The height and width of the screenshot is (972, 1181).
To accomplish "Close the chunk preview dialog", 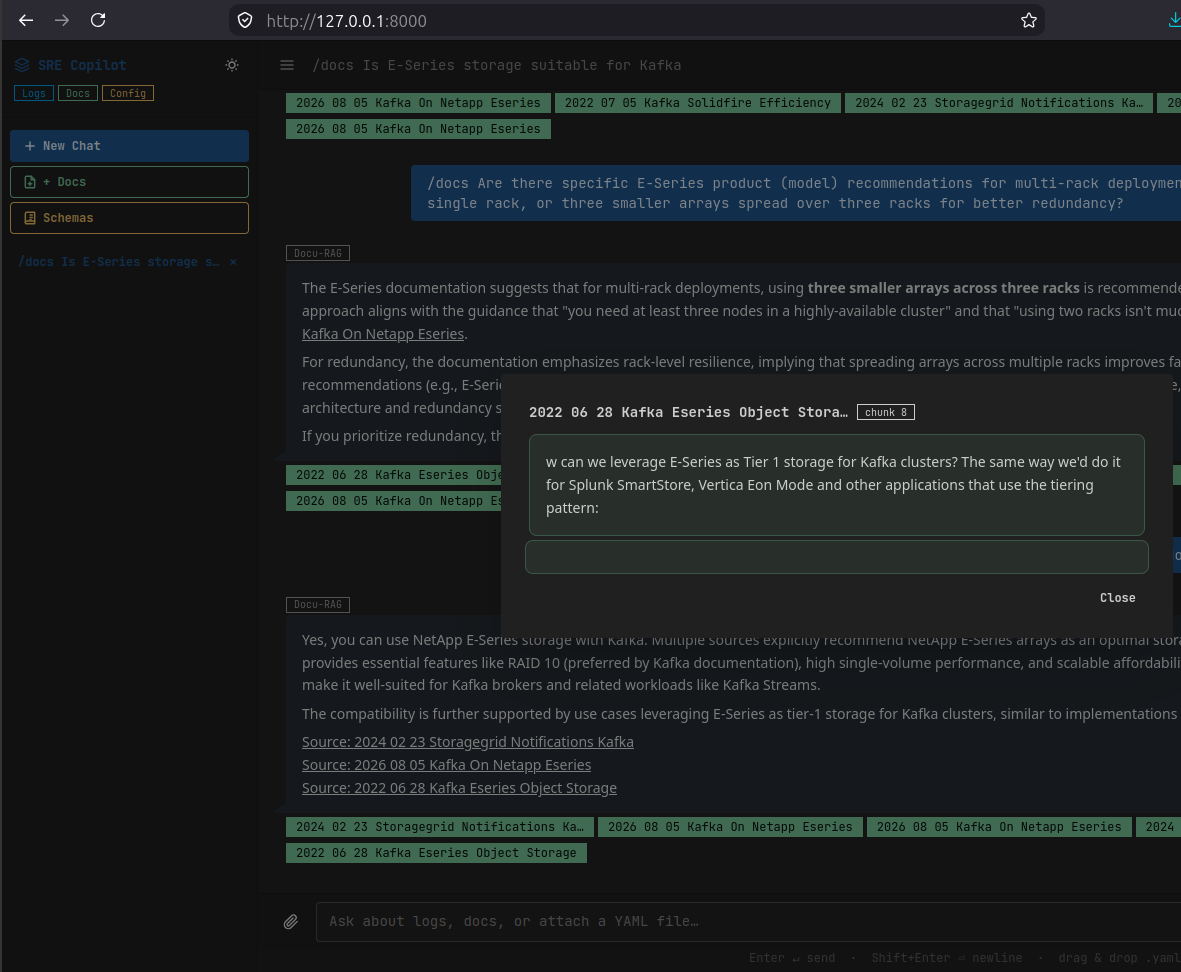I will [1117, 598].
